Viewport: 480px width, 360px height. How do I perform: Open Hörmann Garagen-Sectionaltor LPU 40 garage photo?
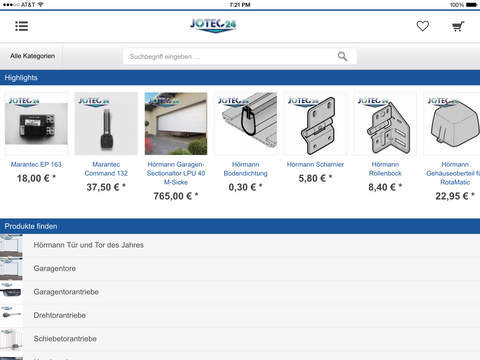(x=176, y=124)
